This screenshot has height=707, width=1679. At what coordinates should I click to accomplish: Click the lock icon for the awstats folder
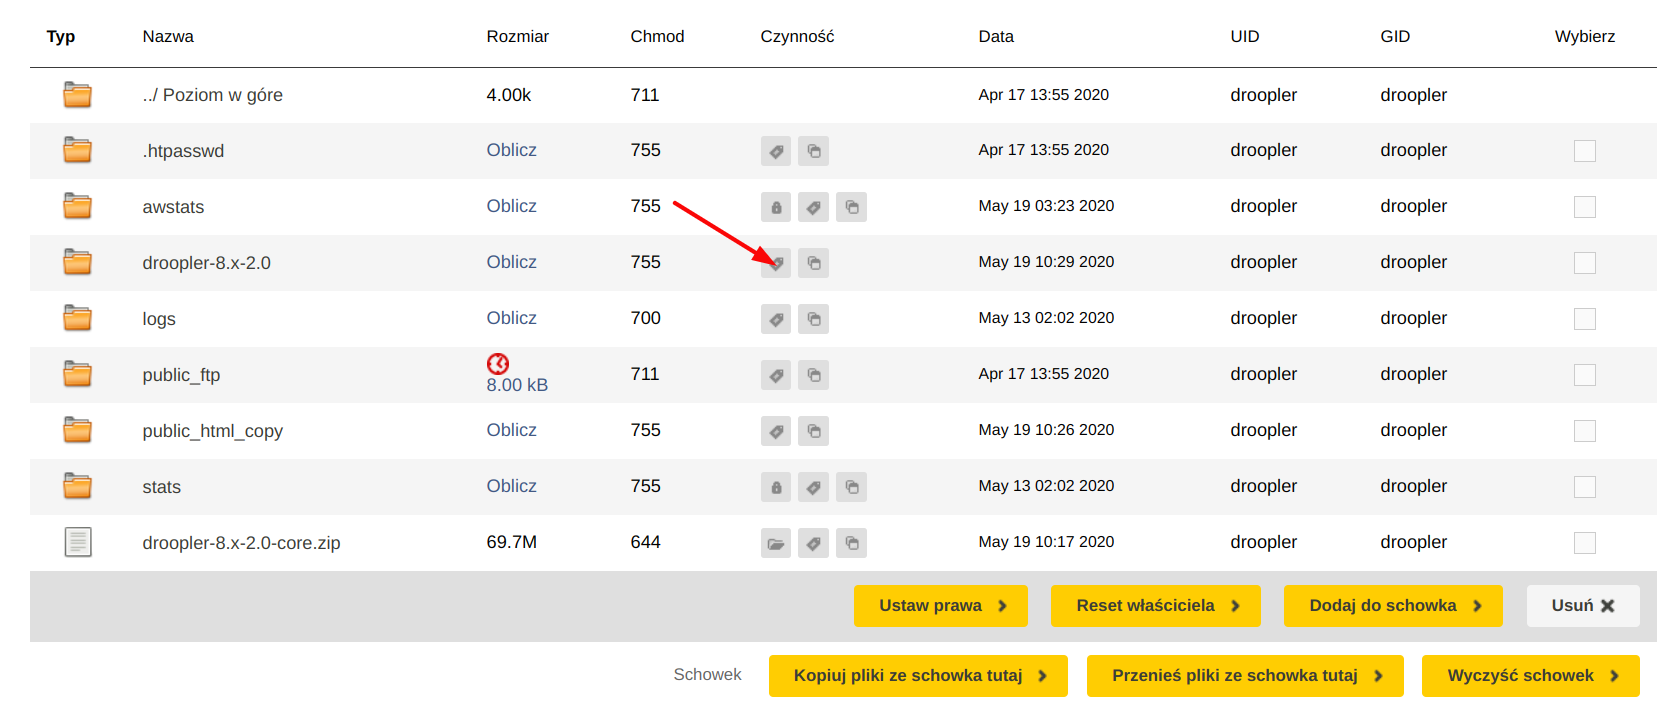[x=776, y=207]
